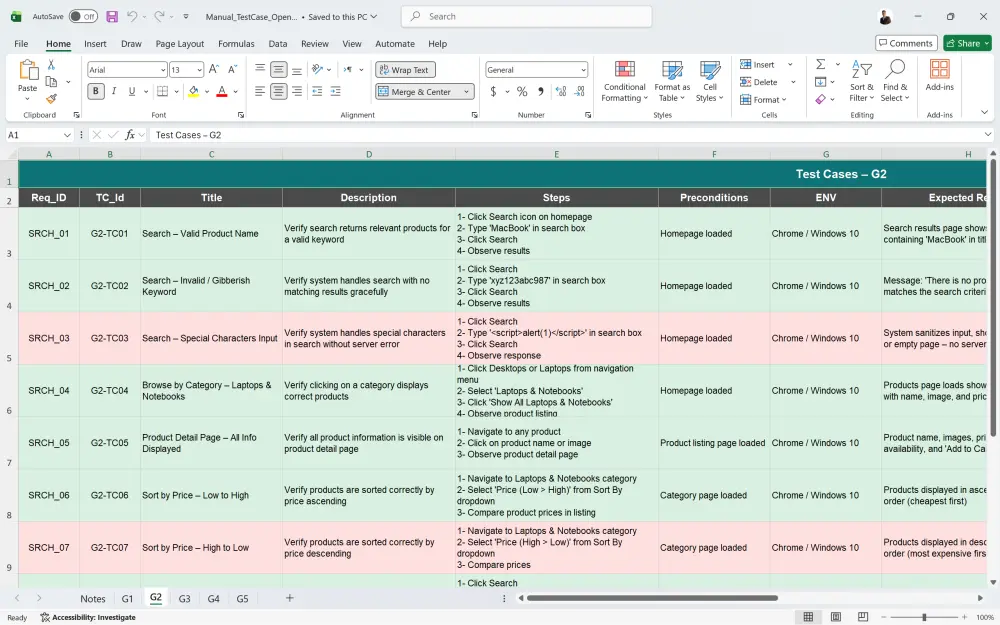The height and width of the screenshot is (625, 1000).
Task: Click the Cut scissors icon
Action: pyautogui.click(x=51, y=65)
